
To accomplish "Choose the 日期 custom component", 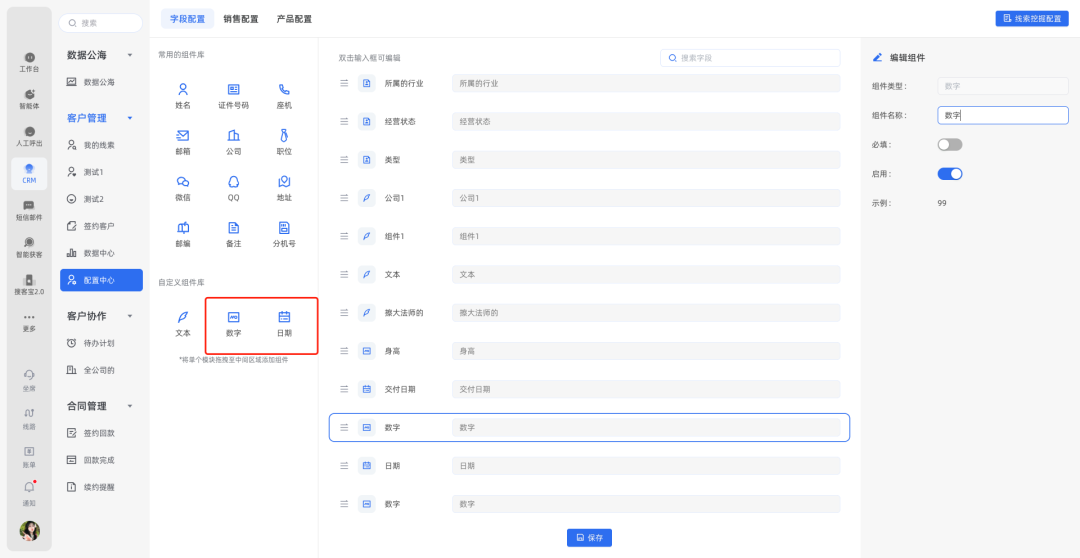I will tap(284, 317).
